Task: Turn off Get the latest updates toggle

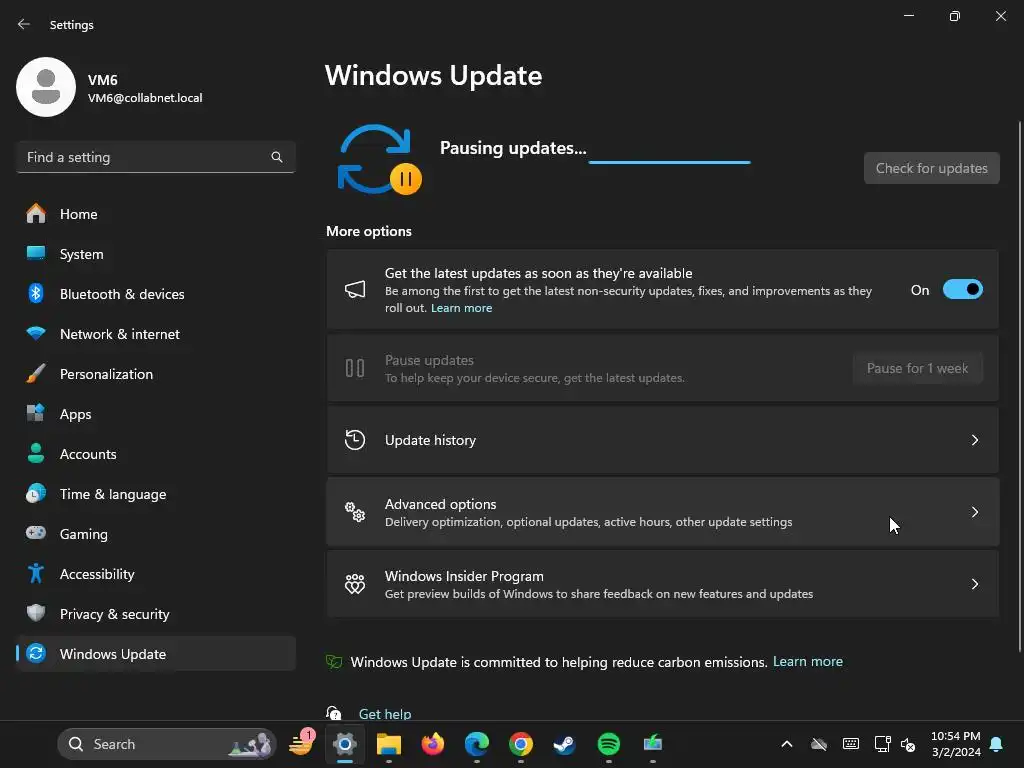Action: pyautogui.click(x=963, y=290)
